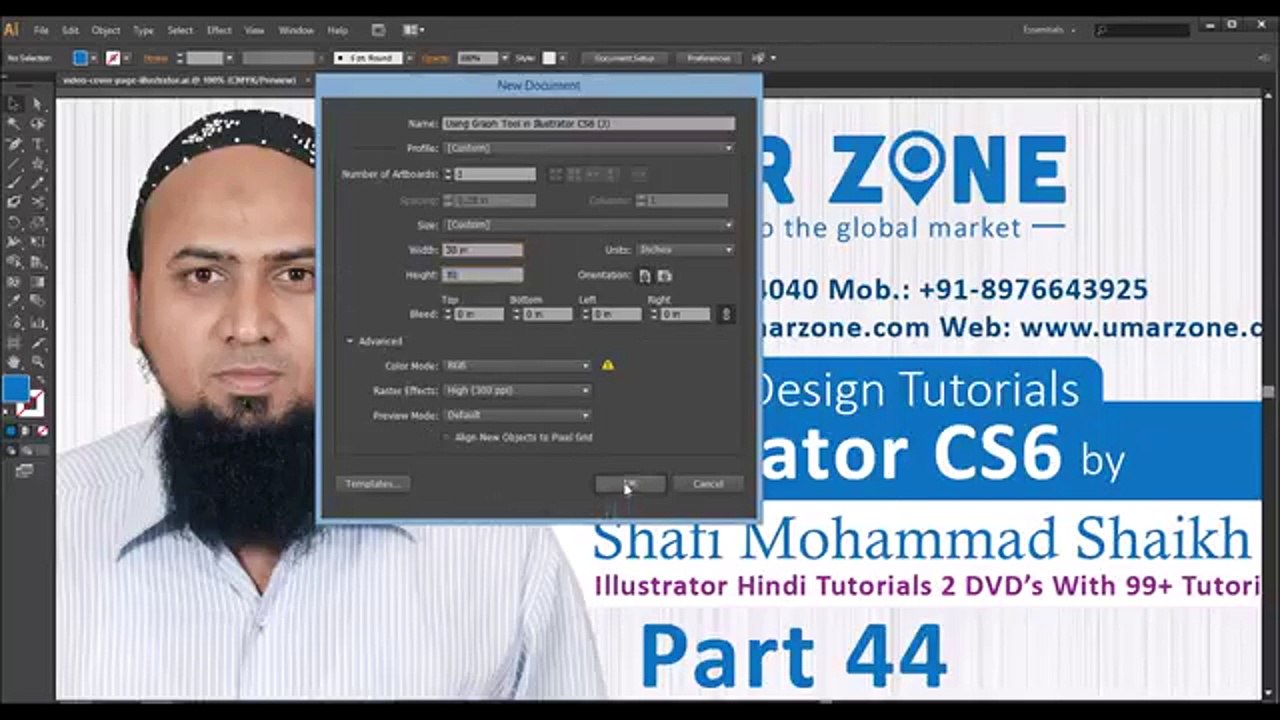Select the Blend tool
Image resolution: width=1280 pixels, height=720 pixels.
38,301
